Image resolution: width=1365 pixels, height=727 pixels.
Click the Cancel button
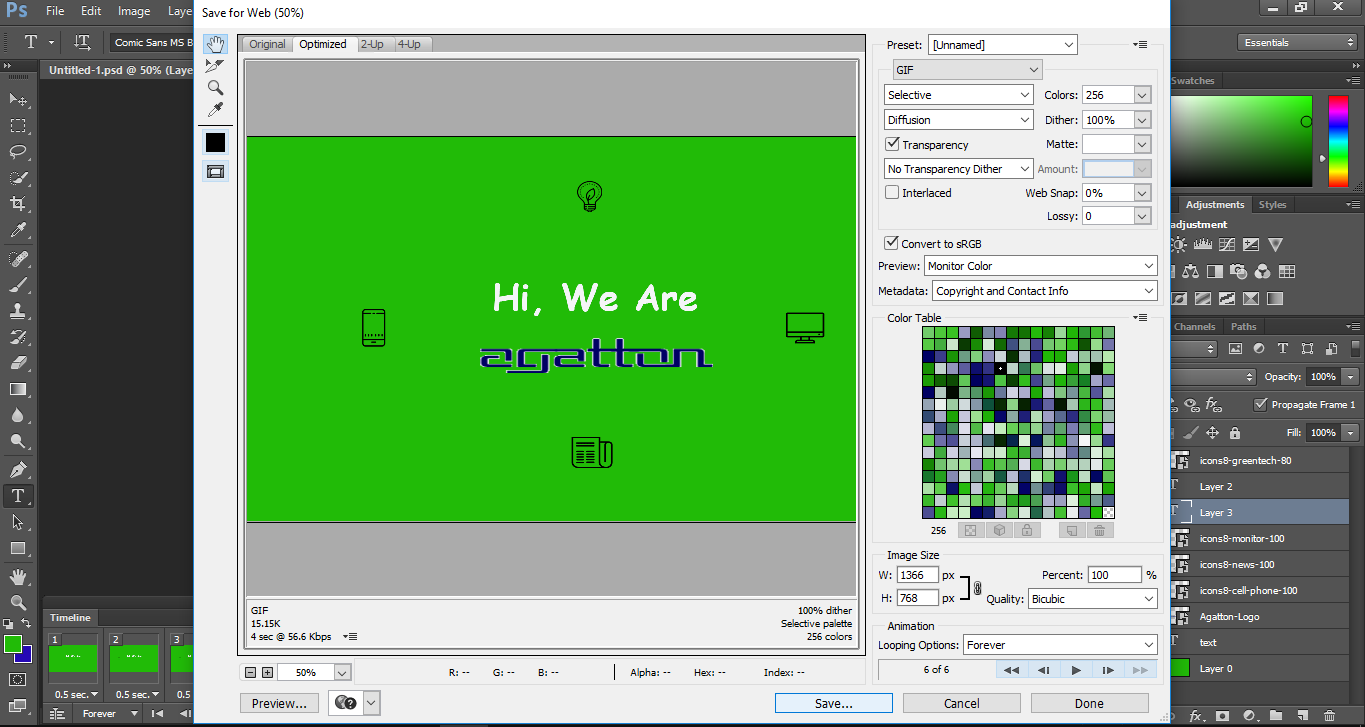click(x=962, y=703)
